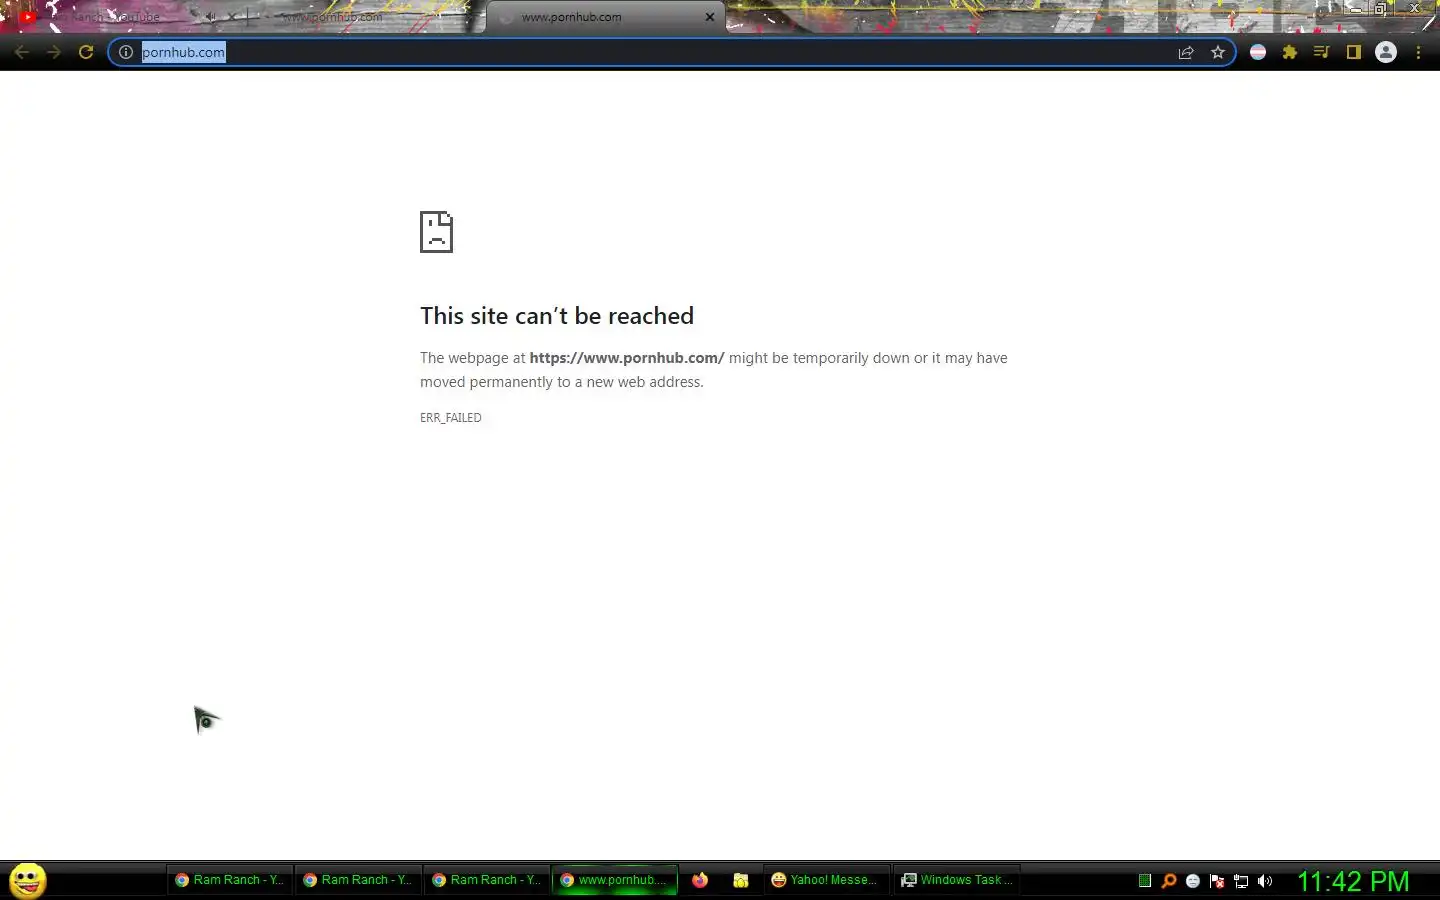Open Firefox from the taskbar
This screenshot has height=900, width=1440.
[x=700, y=880]
